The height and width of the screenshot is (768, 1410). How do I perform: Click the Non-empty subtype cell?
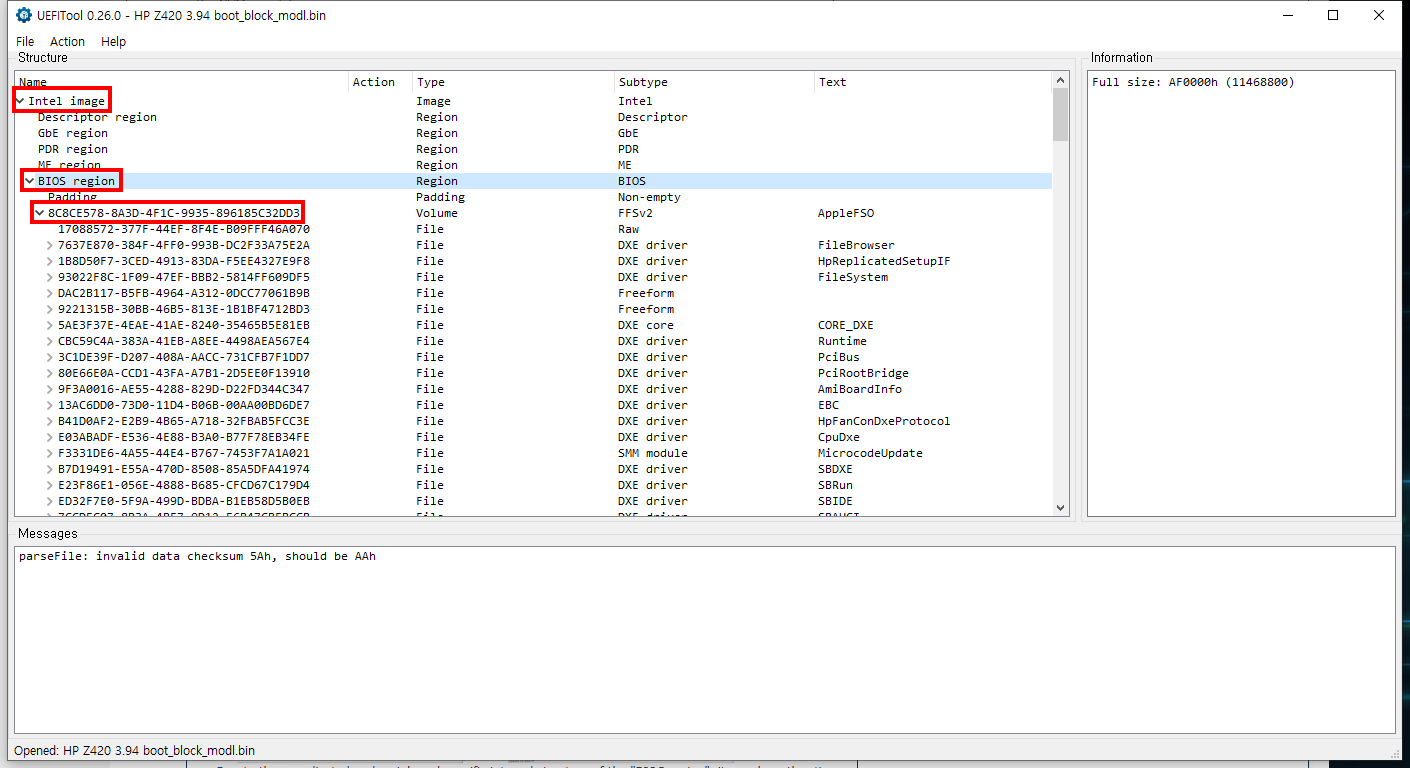click(649, 197)
